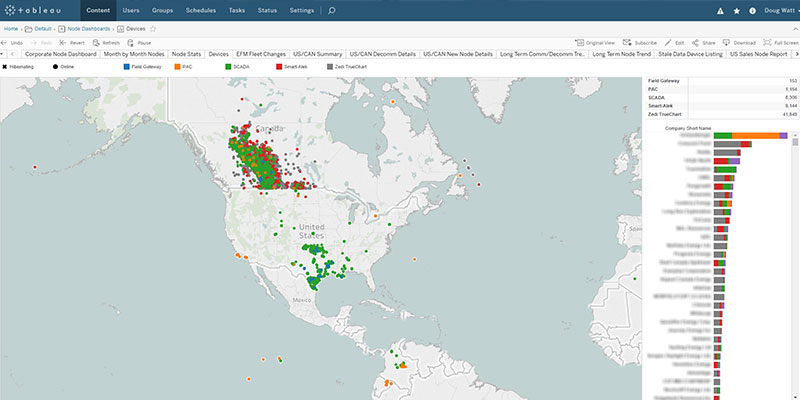Click the Devices view icon in breadcrumb
Viewport: 800px width, 400px height.
tap(120, 29)
